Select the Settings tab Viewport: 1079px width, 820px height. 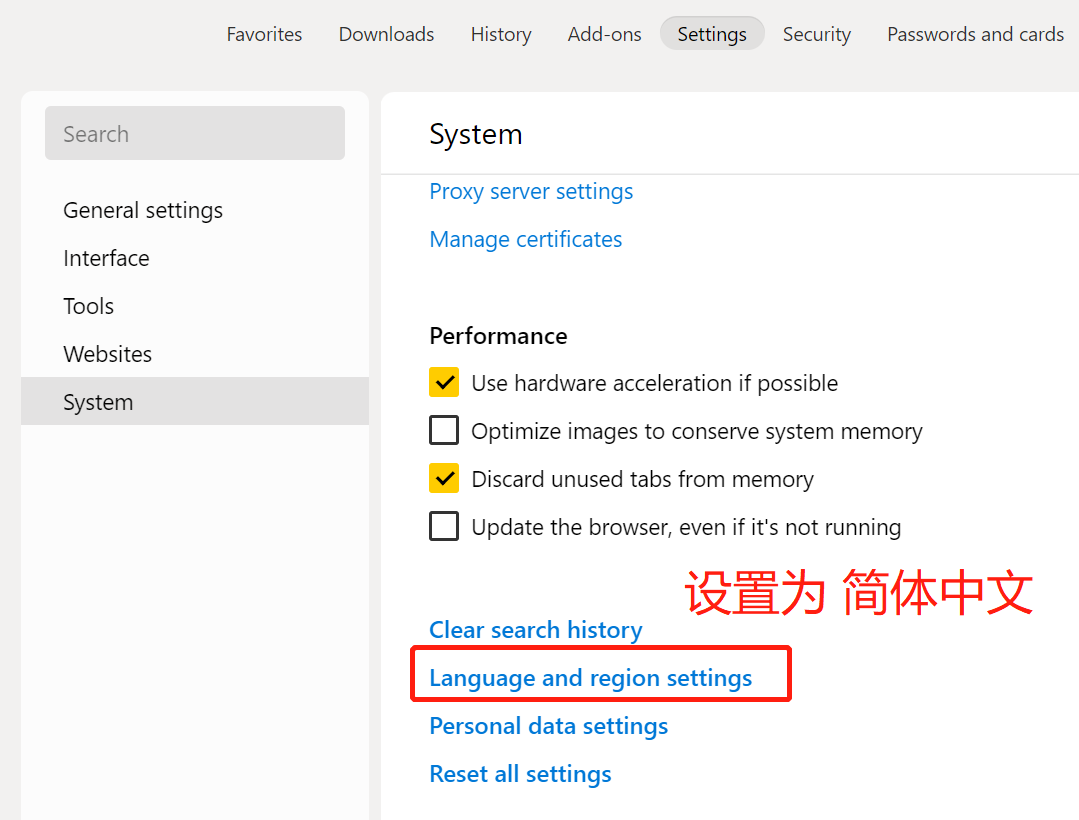712,34
